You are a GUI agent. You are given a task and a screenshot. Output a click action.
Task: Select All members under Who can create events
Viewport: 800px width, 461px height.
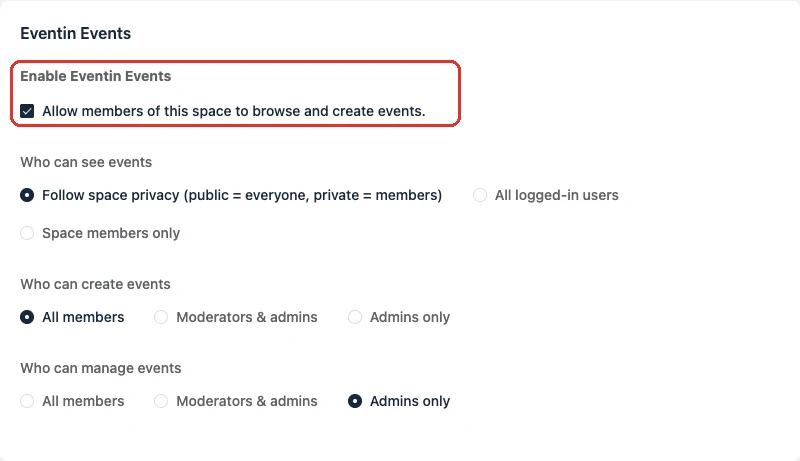point(27,317)
